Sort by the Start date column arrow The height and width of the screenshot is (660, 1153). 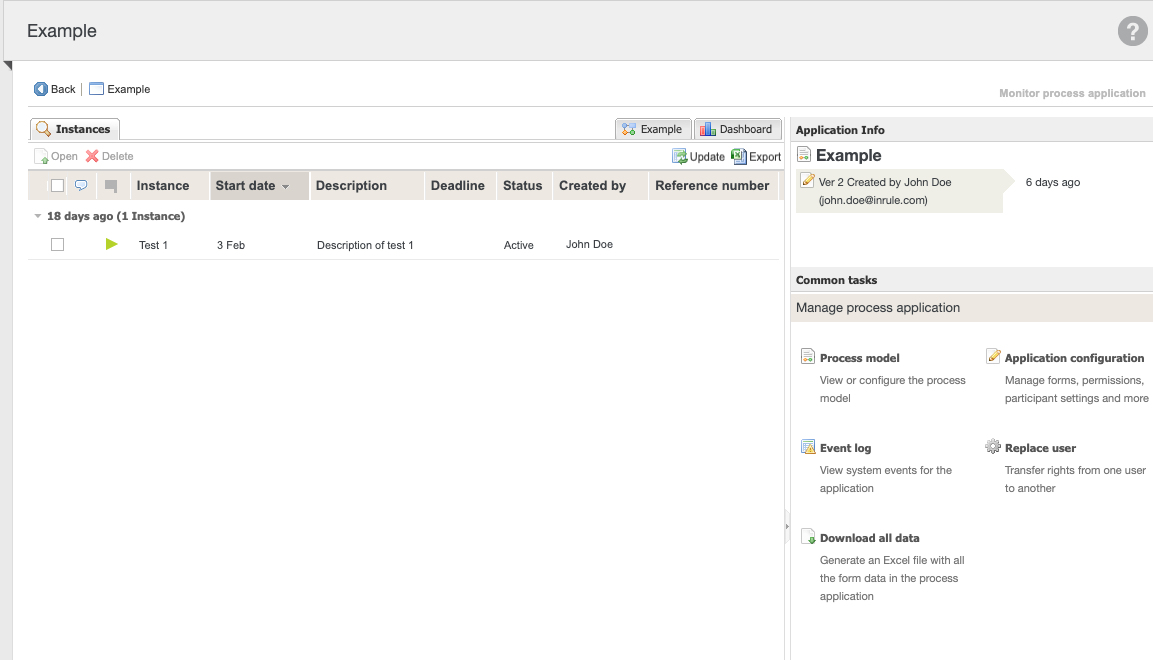(285, 187)
